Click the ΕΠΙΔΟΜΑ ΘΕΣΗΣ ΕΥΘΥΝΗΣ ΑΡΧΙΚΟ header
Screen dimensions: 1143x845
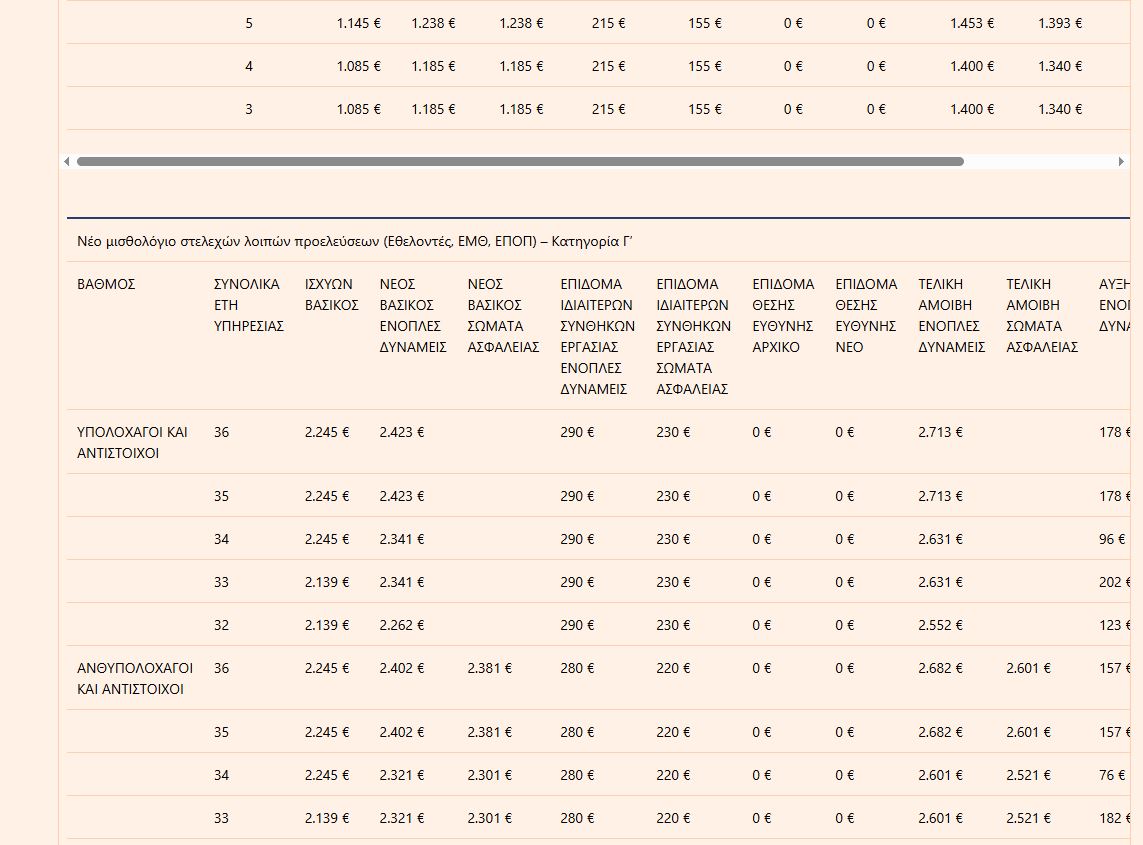click(783, 316)
